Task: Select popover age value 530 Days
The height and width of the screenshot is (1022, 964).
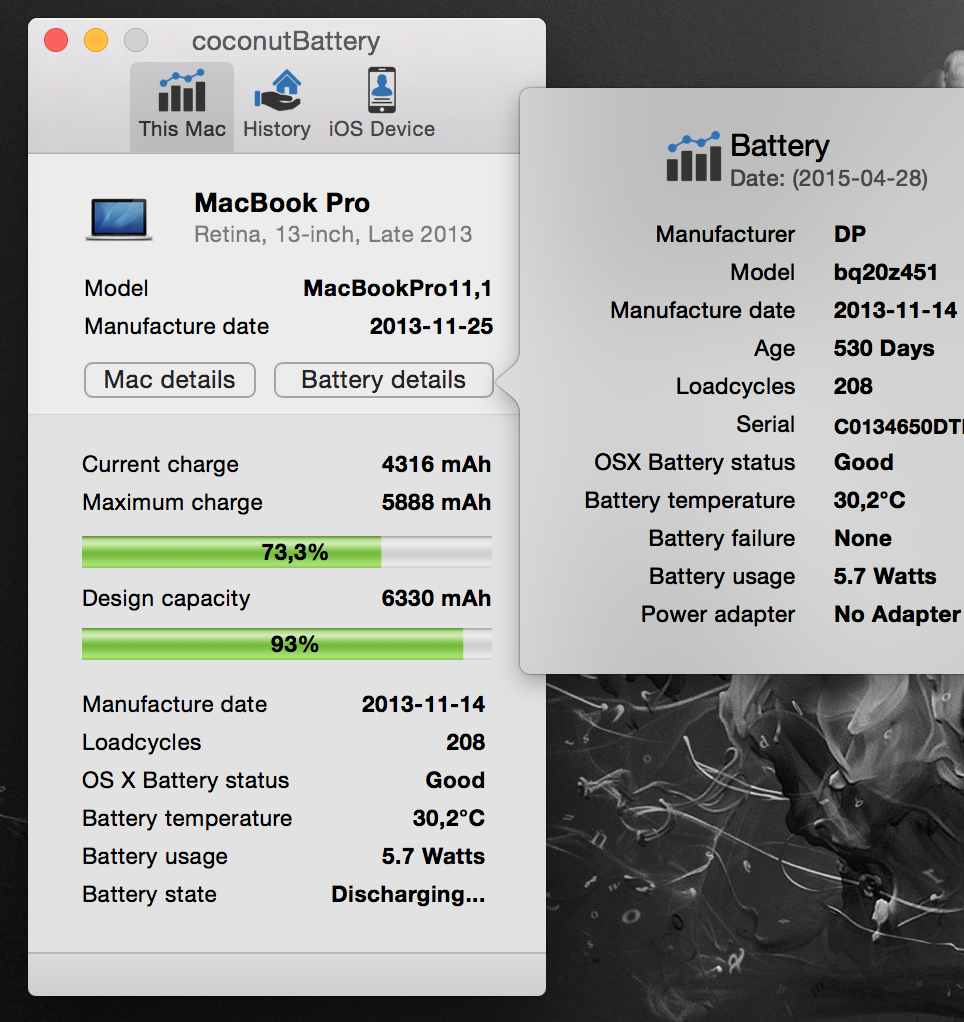Action: point(884,348)
